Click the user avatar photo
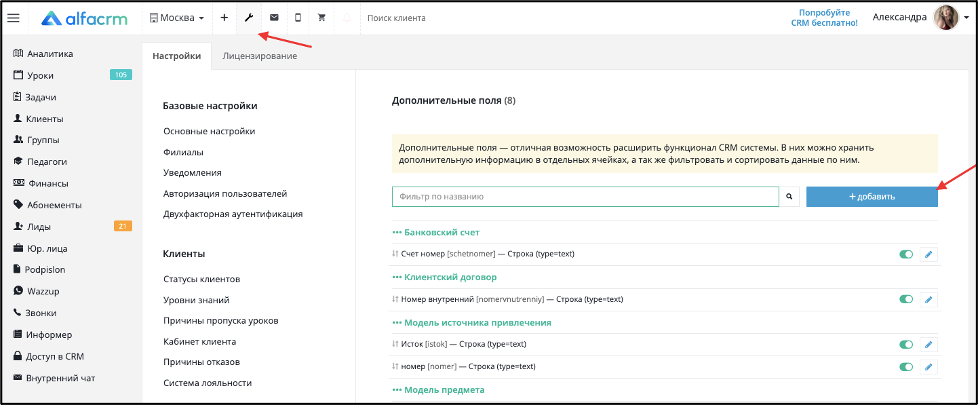Image resolution: width=979 pixels, height=406 pixels. (x=945, y=18)
